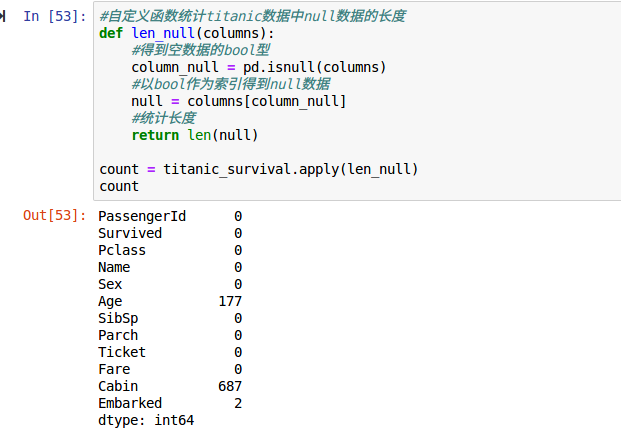Click the #统计长度 comment line
This screenshot has width=621, height=436.
[x=164, y=118]
